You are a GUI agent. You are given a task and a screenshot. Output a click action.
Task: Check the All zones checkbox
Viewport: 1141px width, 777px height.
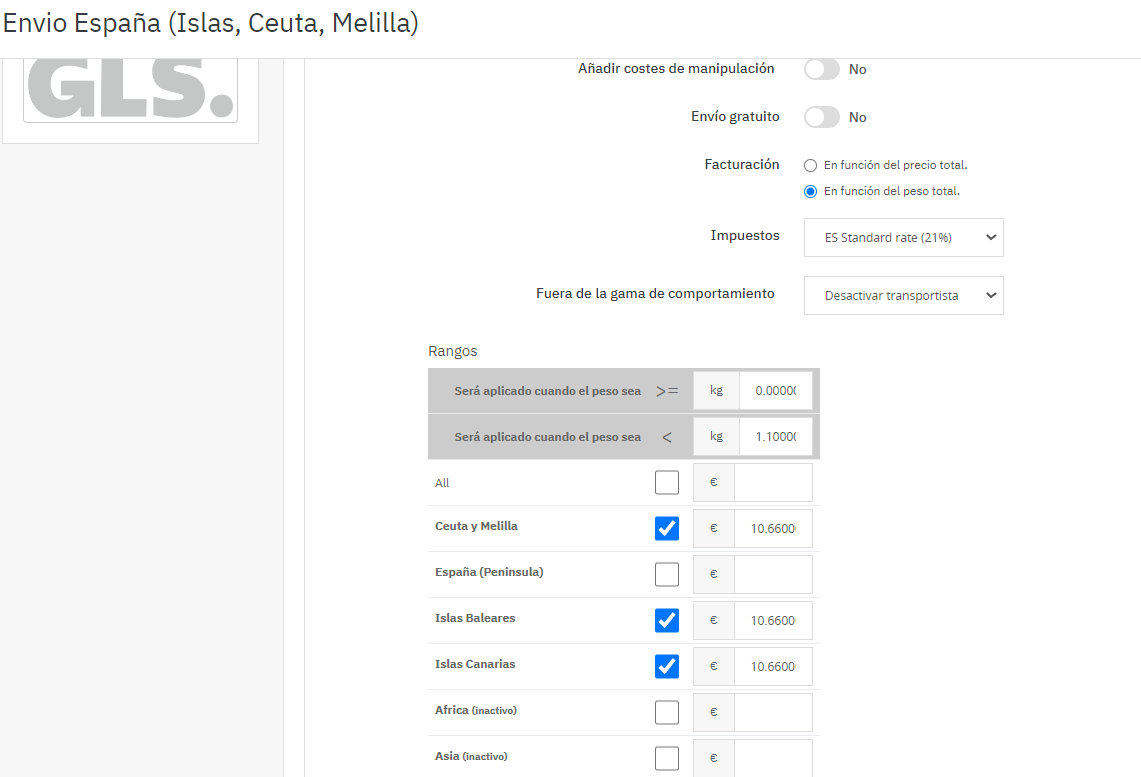tap(667, 483)
